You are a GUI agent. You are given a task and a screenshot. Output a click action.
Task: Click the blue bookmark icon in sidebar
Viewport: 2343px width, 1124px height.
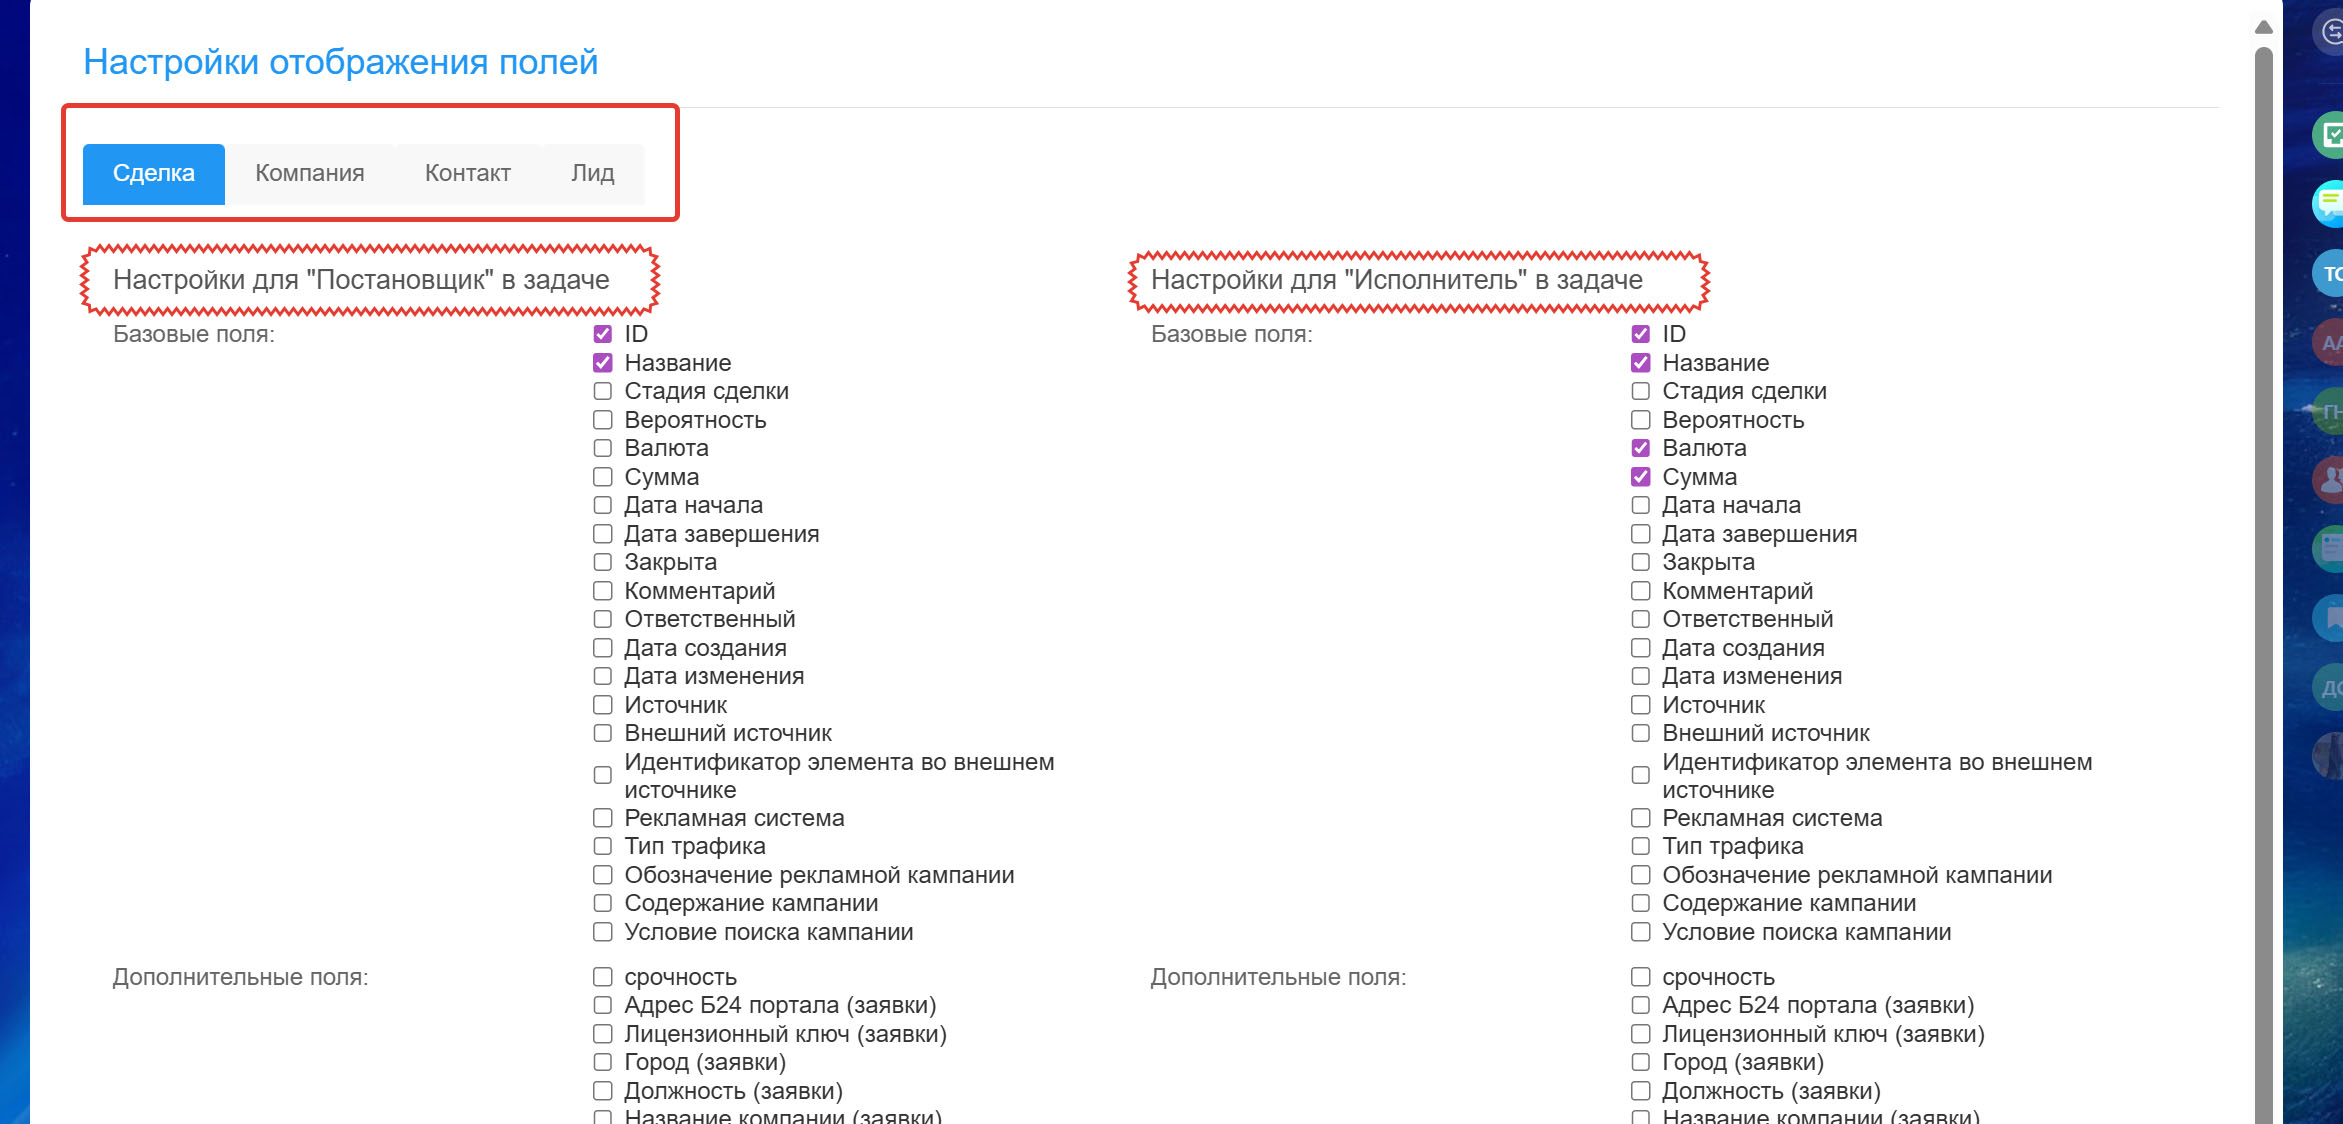click(x=2331, y=618)
